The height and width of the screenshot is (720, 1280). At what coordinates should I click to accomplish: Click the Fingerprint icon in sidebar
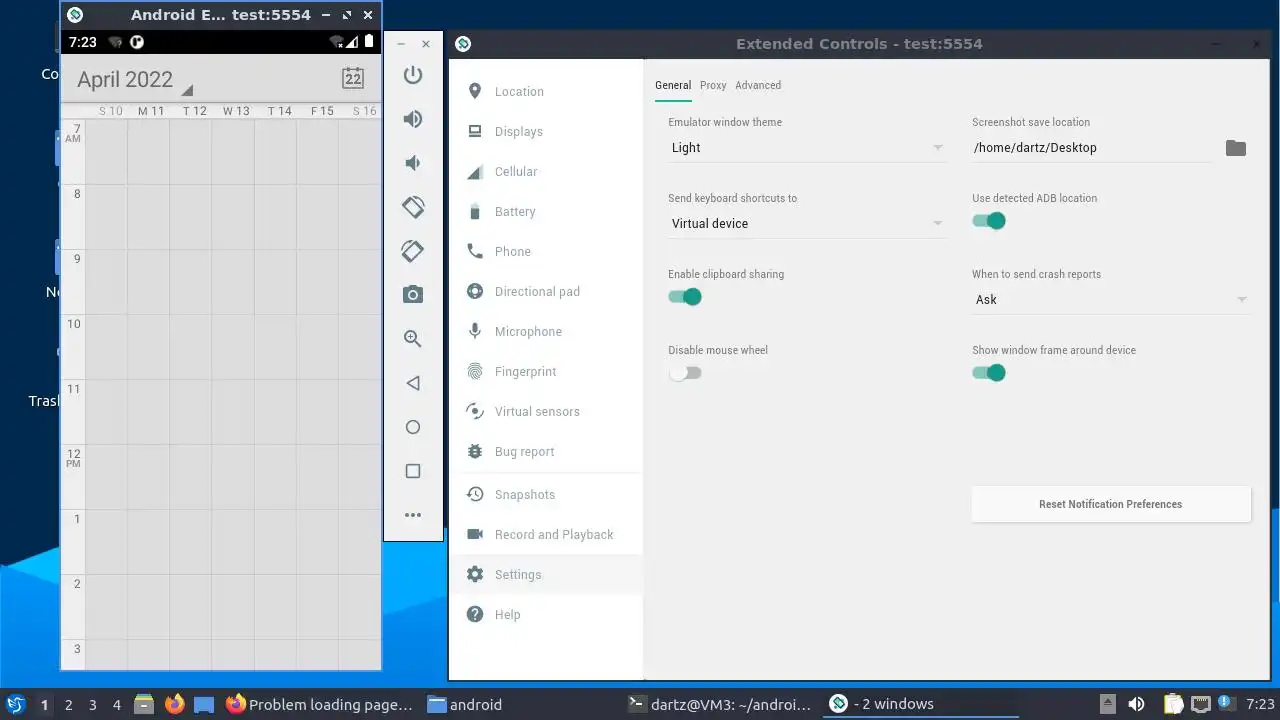(475, 371)
